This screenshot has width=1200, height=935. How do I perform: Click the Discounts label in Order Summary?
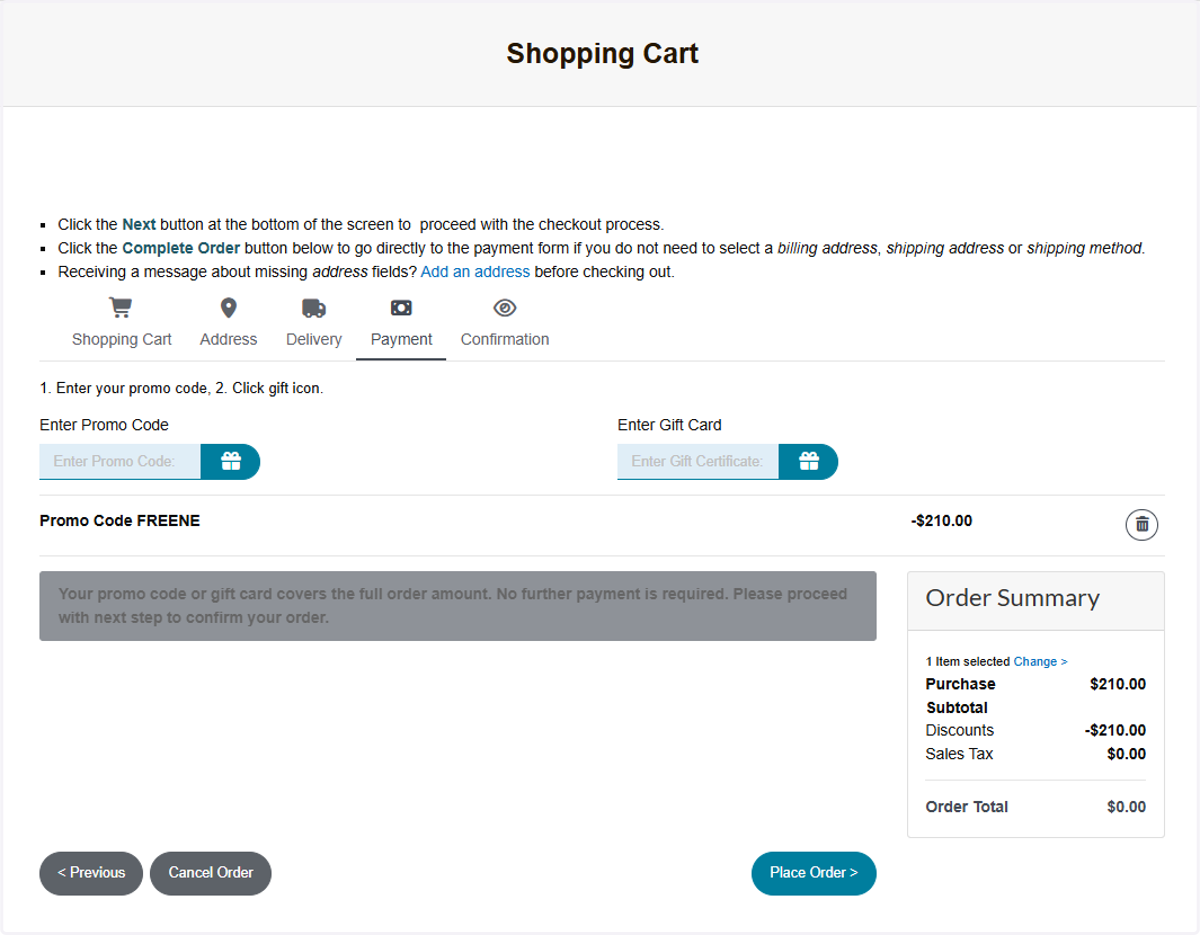tap(960, 730)
